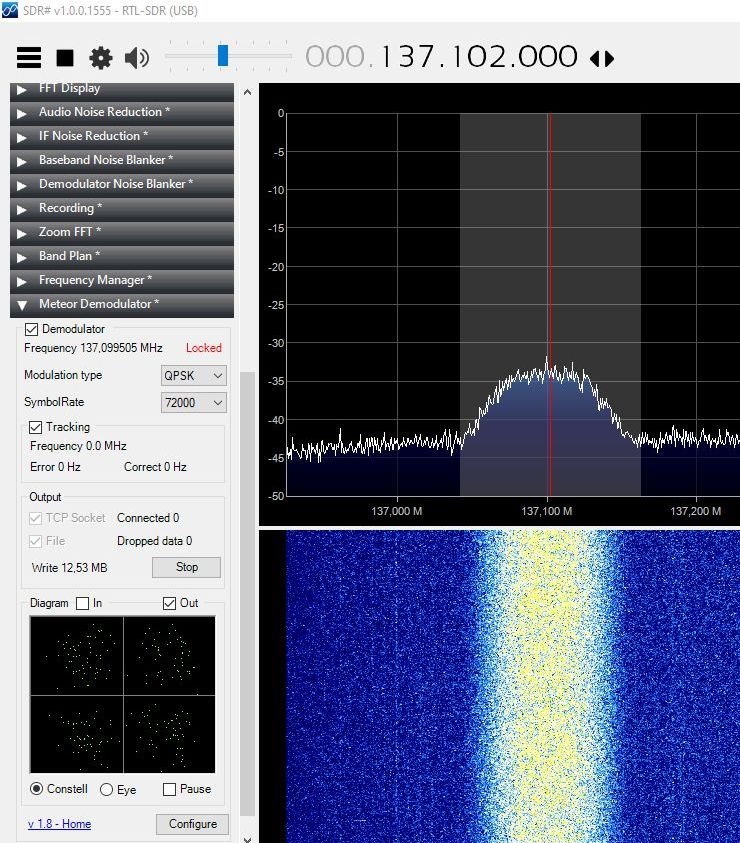Toggle the Tracking checkbox

(37, 427)
